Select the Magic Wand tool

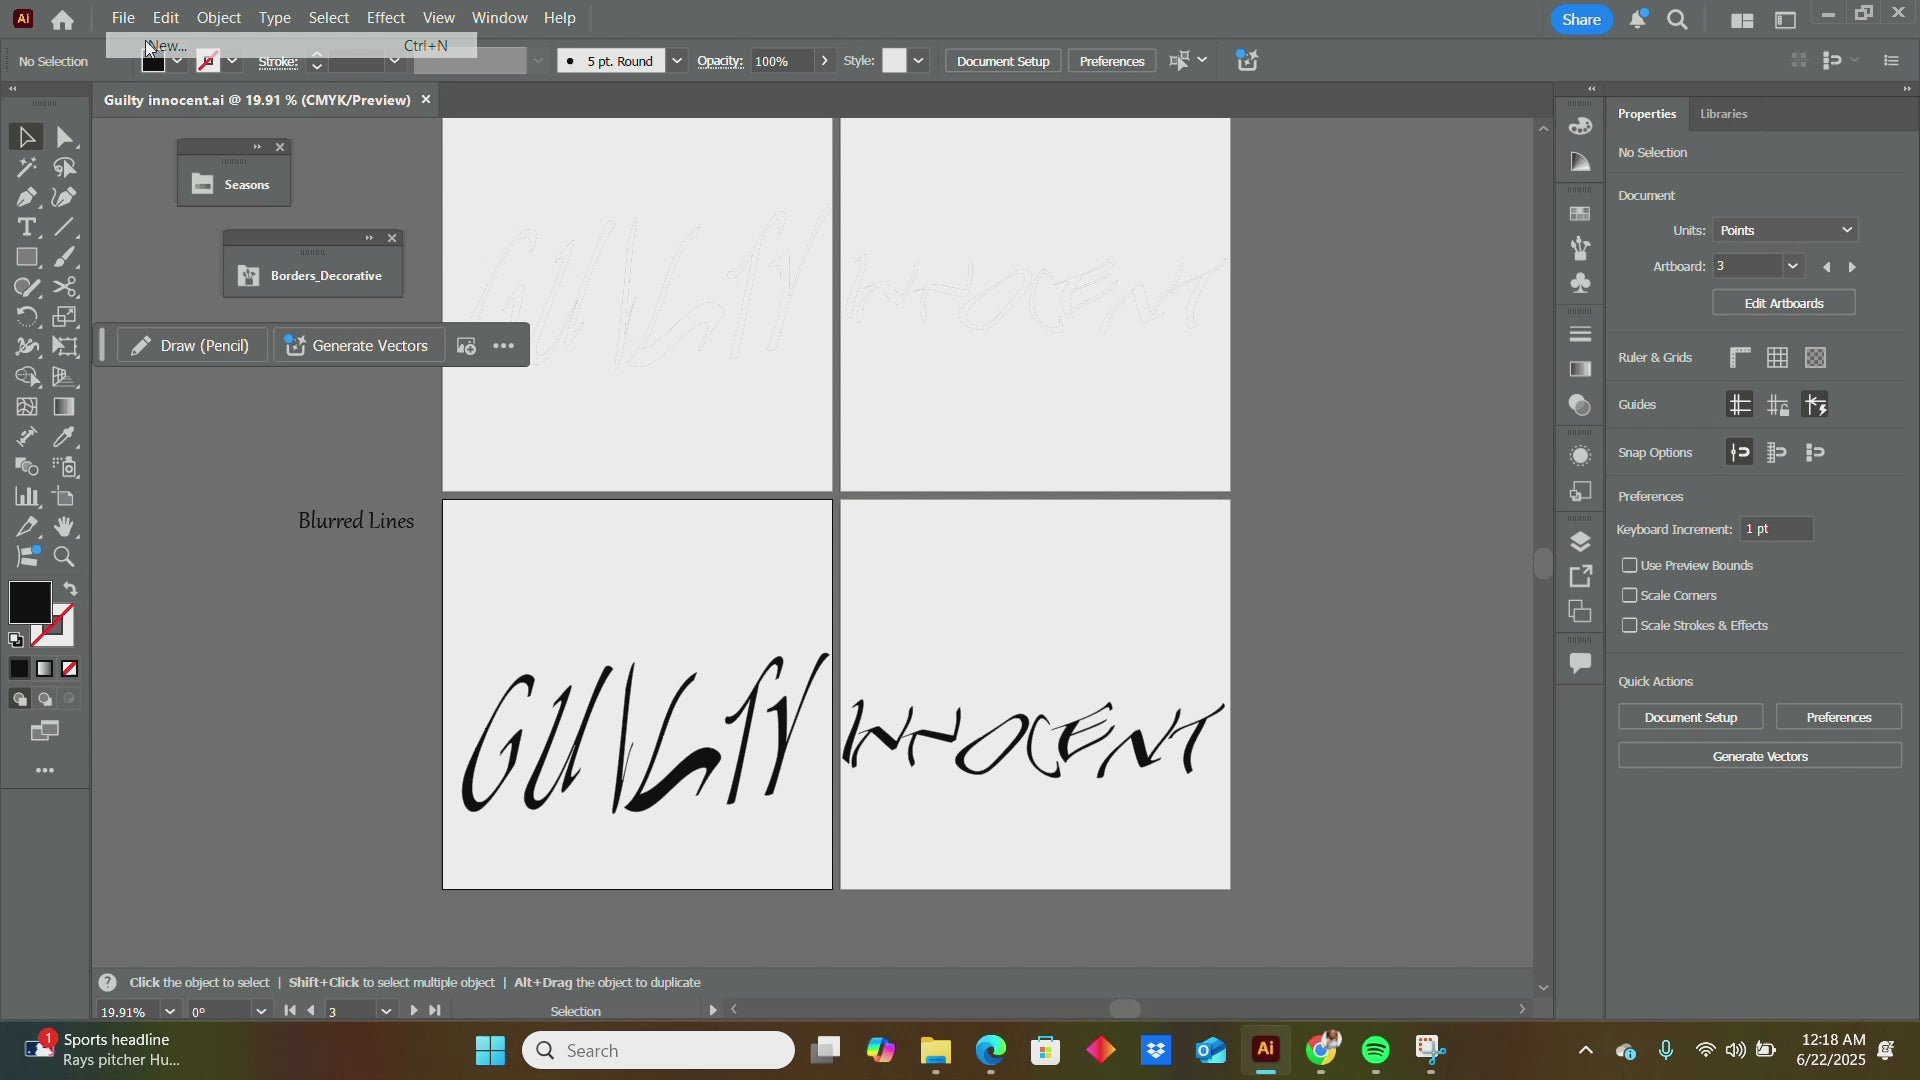point(27,167)
